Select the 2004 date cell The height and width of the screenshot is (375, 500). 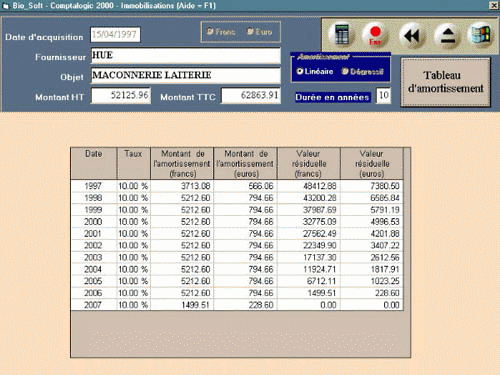click(94, 269)
